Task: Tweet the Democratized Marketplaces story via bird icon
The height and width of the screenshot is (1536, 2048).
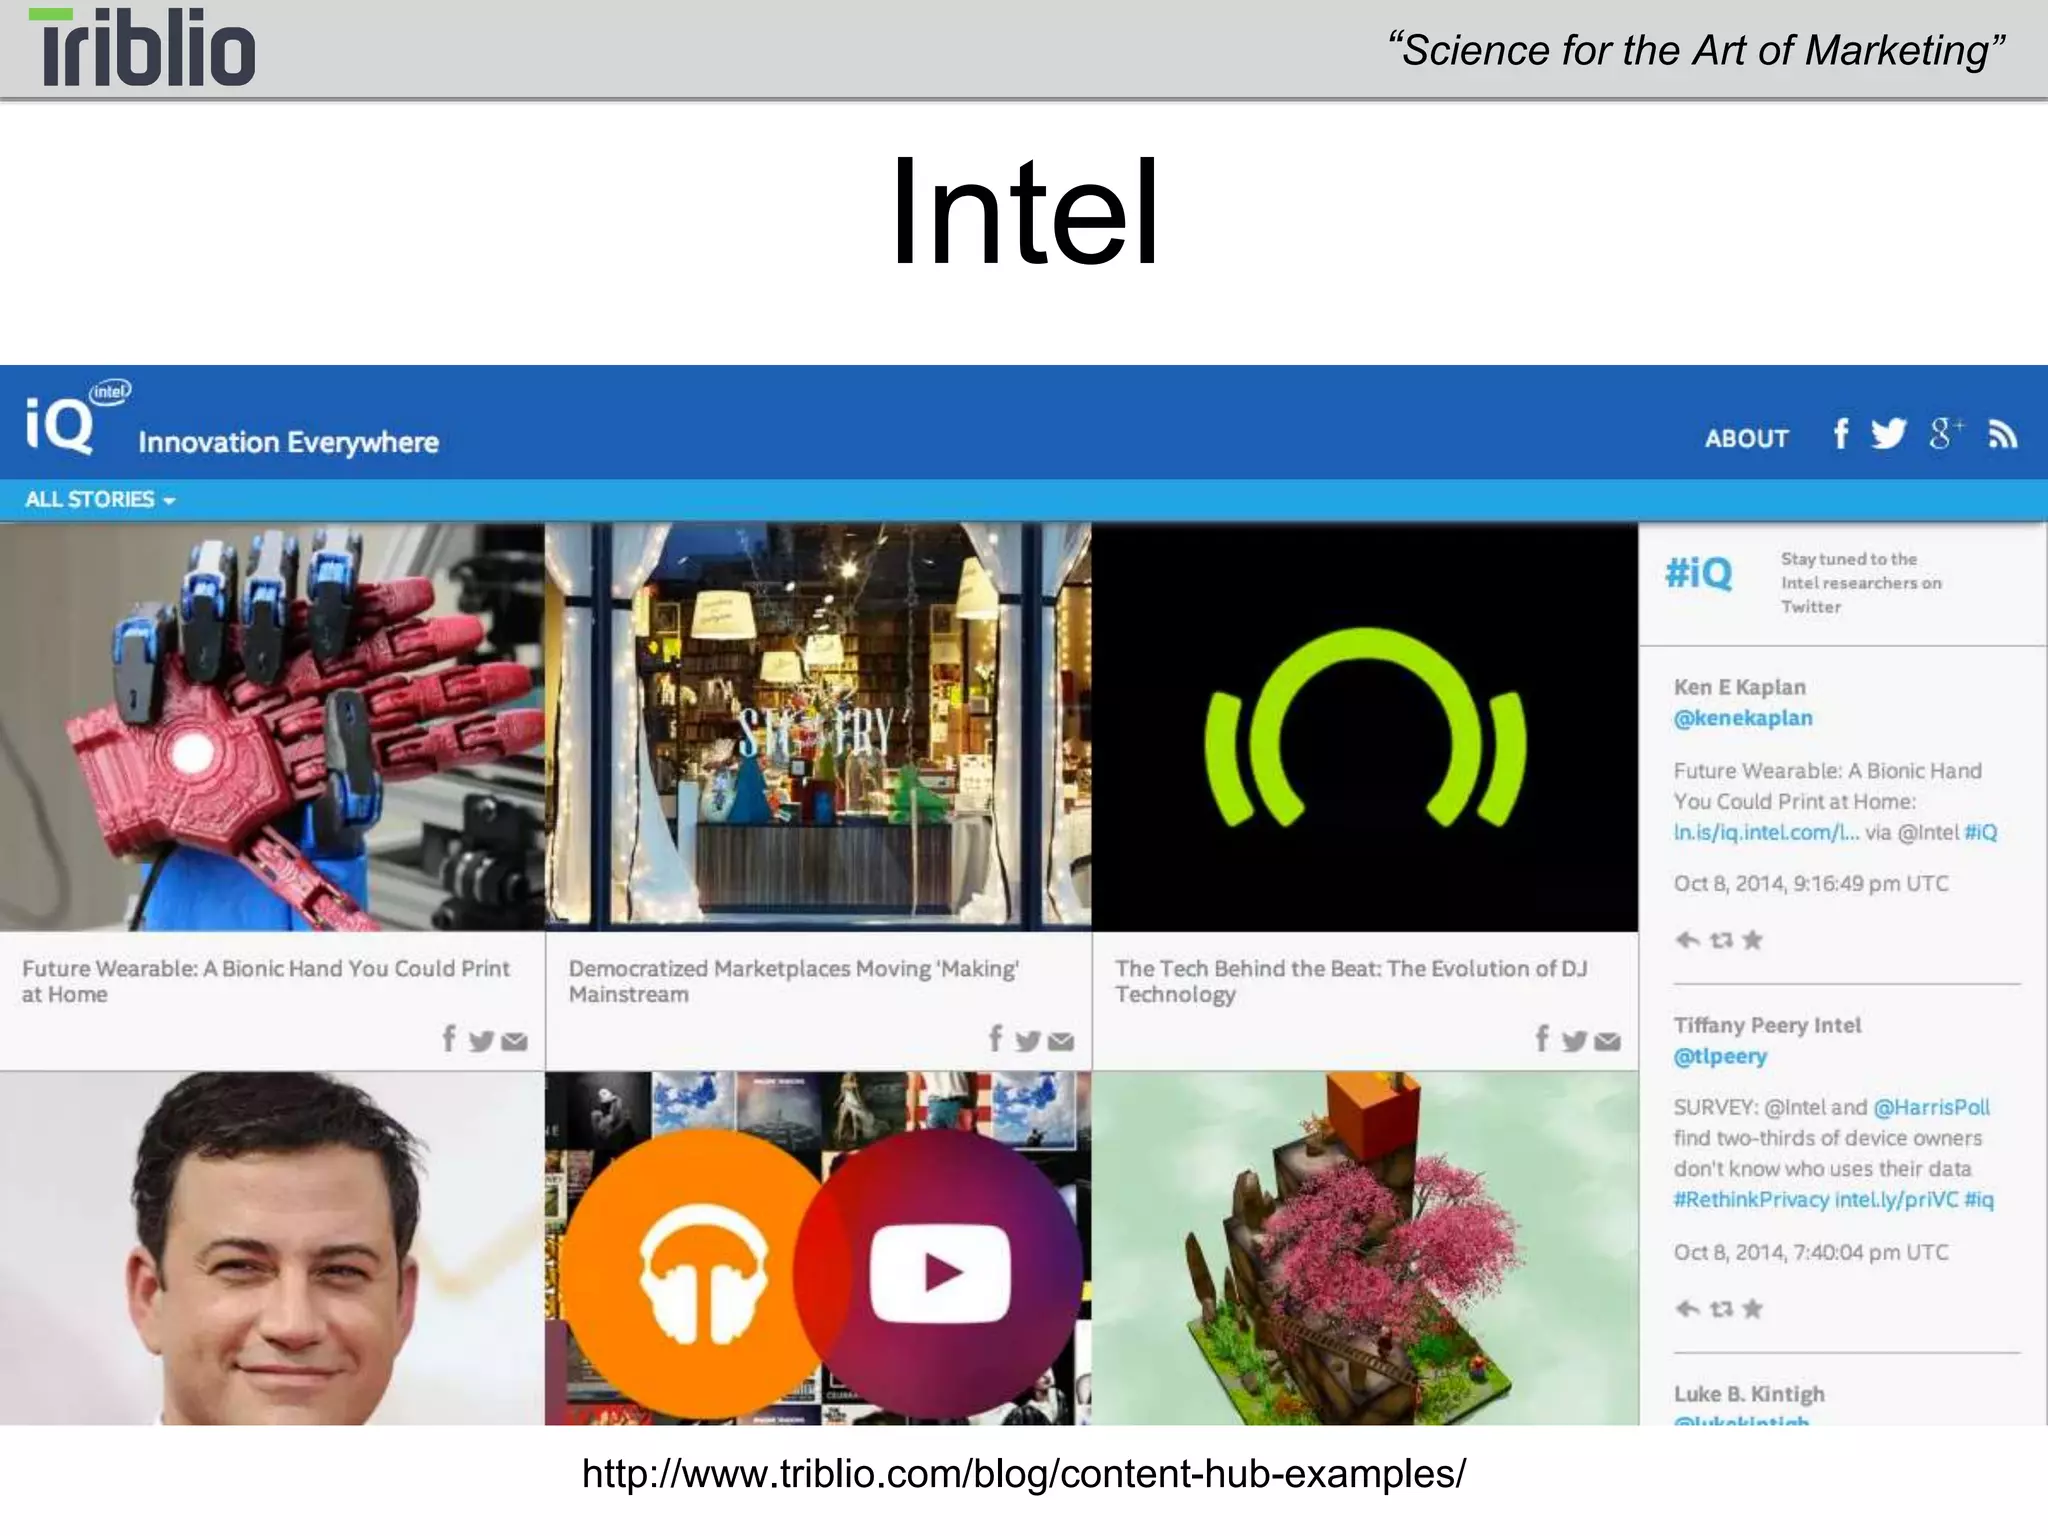Action: [1027, 1042]
